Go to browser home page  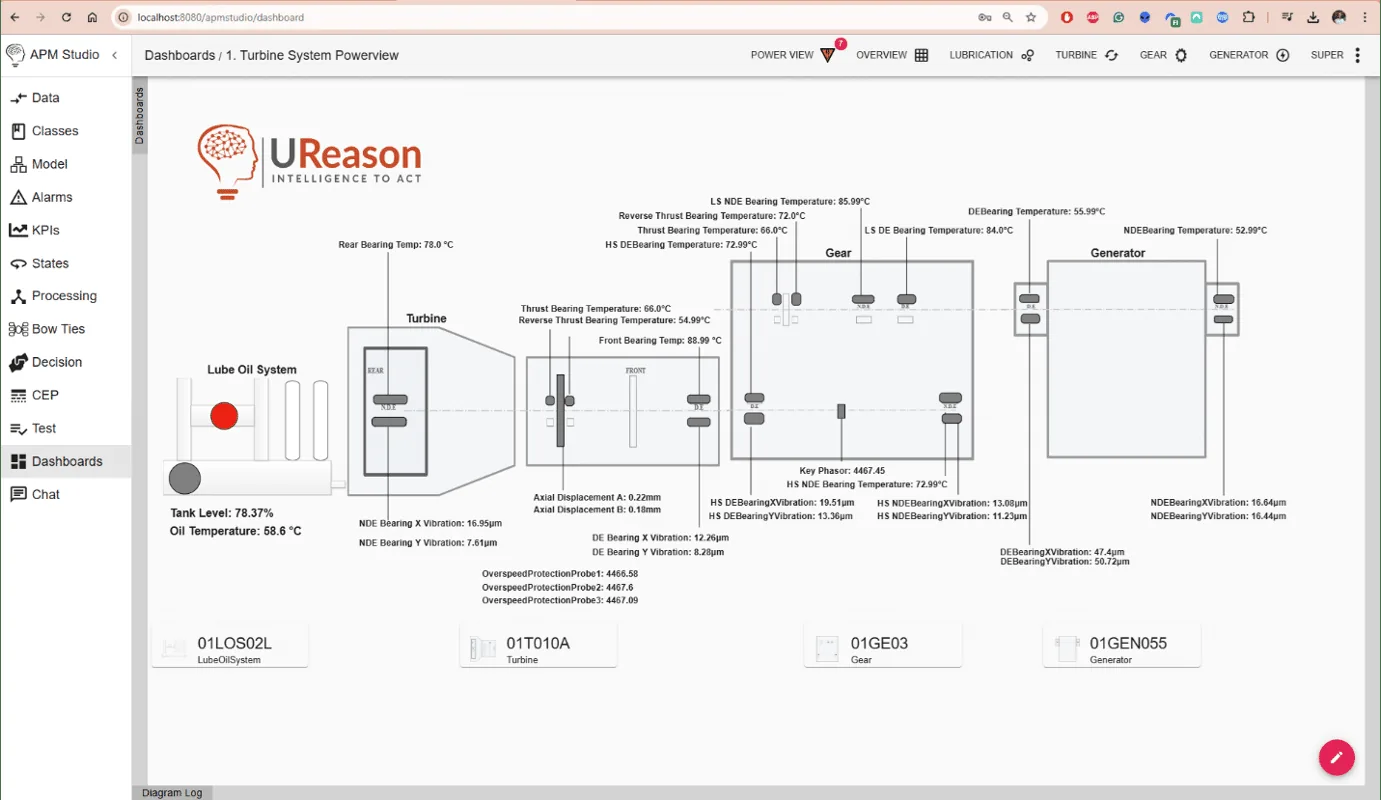[92, 17]
